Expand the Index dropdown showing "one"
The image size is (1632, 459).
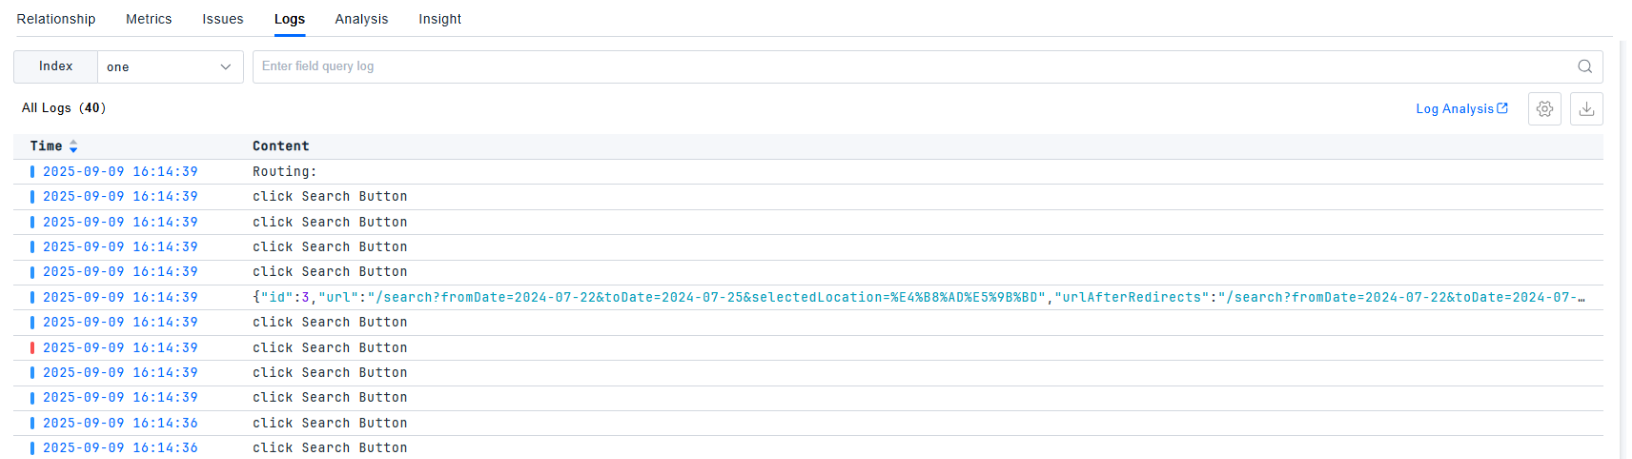[169, 67]
